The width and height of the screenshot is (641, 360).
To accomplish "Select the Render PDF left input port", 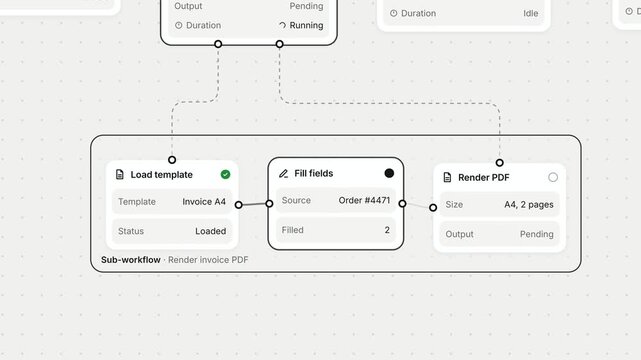I will [x=433, y=208].
